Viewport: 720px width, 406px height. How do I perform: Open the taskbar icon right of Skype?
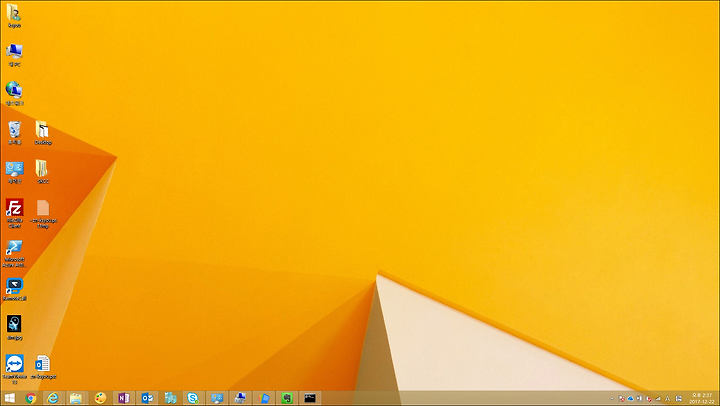pyautogui.click(x=216, y=398)
